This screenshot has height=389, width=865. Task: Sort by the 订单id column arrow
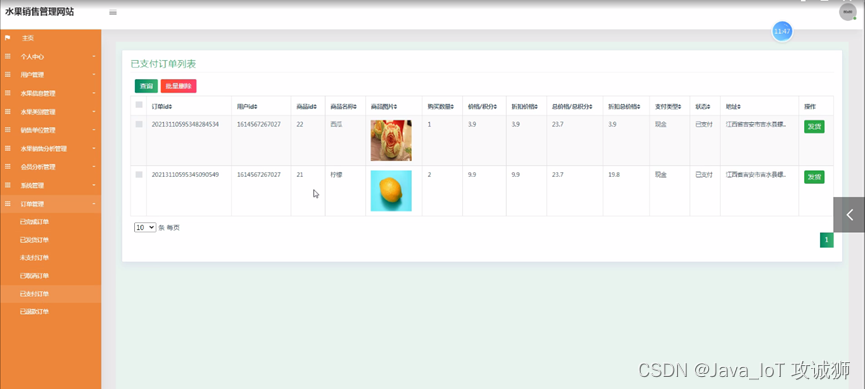(171, 106)
